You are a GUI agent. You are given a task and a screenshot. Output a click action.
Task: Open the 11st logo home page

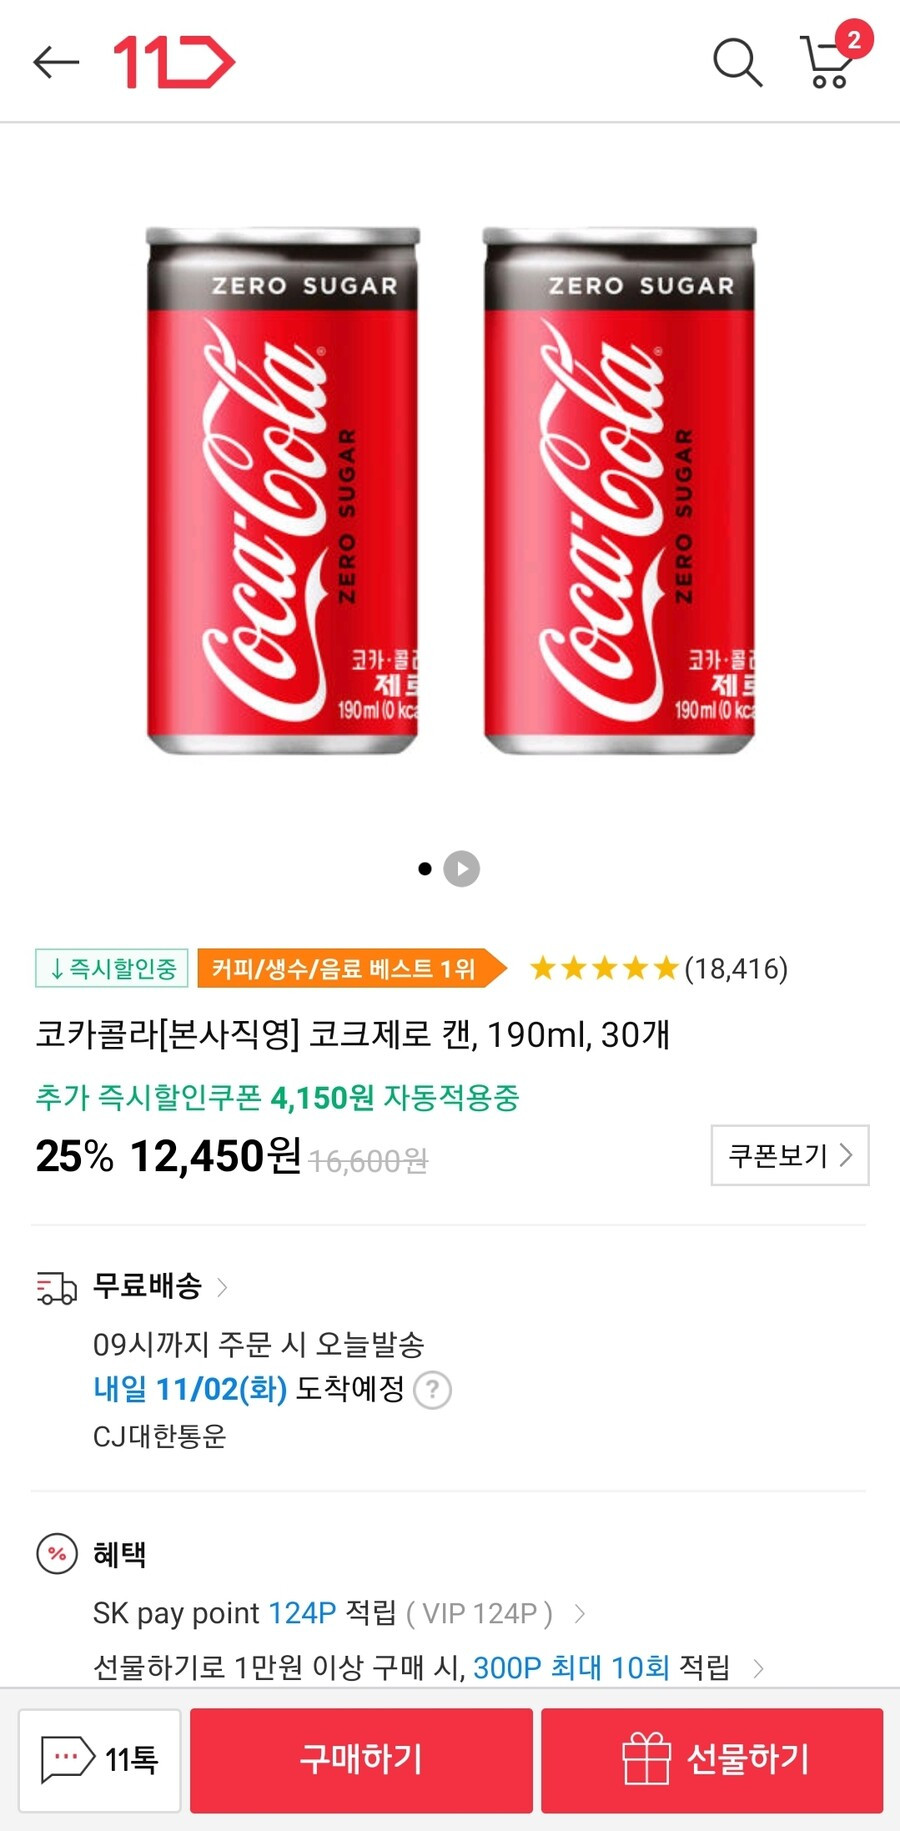click(x=174, y=62)
